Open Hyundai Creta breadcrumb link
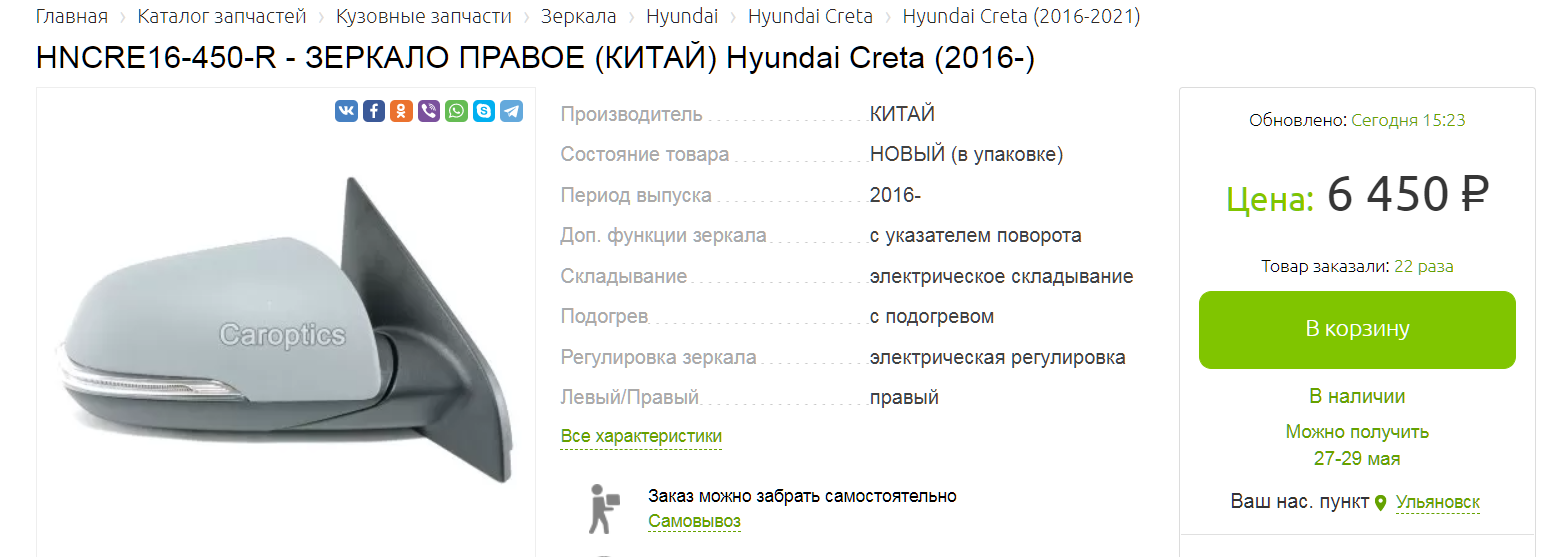Screen dimensions: 1568x557 click(810, 16)
